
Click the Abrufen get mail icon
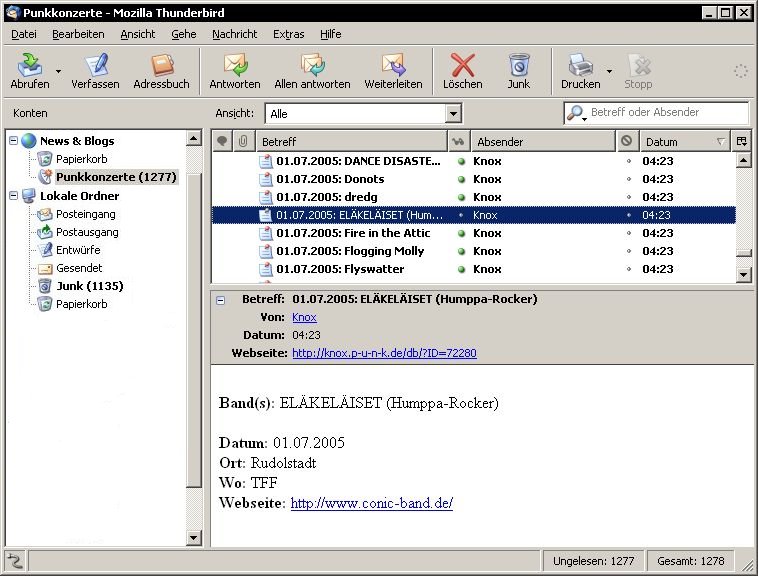[x=30, y=65]
